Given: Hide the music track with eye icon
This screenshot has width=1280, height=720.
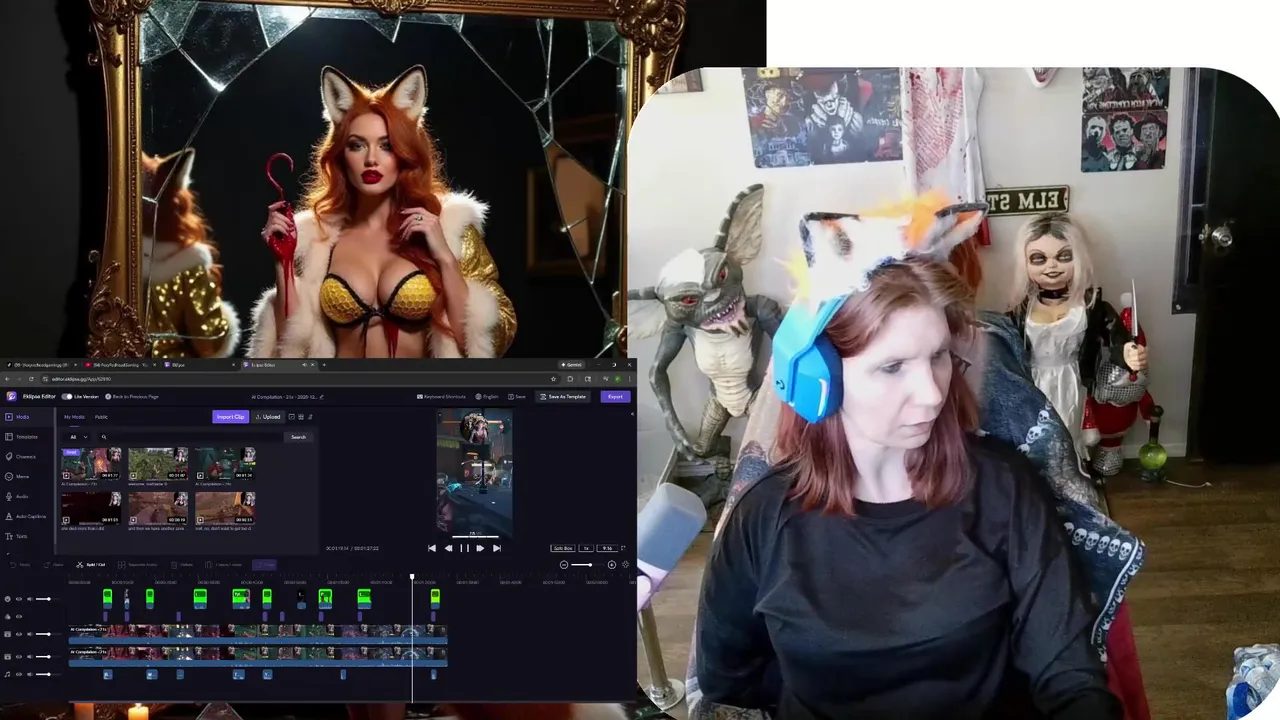Looking at the screenshot, I should tap(19, 674).
